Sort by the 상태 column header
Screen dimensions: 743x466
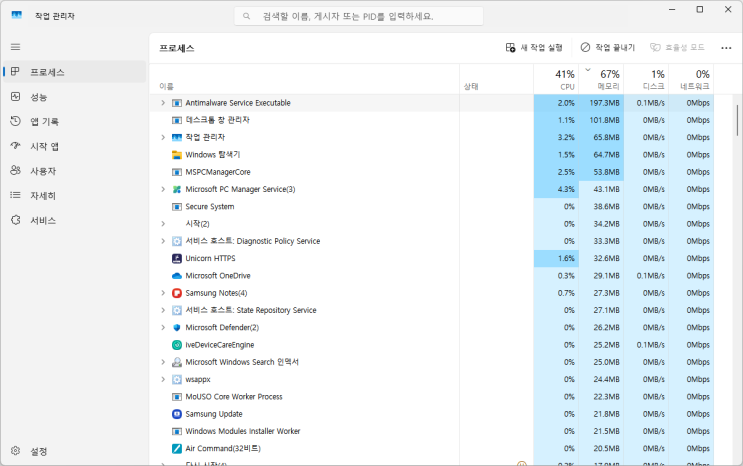tap(497, 79)
